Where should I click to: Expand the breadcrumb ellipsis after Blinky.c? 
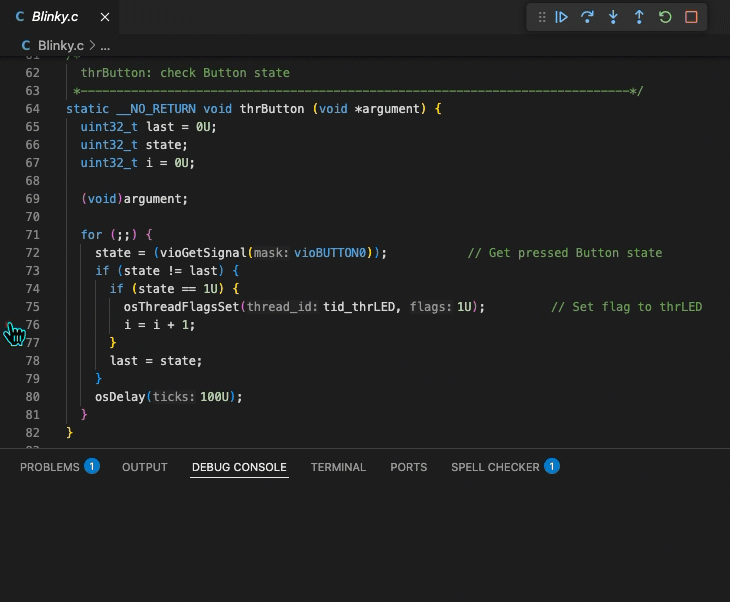pos(105,45)
